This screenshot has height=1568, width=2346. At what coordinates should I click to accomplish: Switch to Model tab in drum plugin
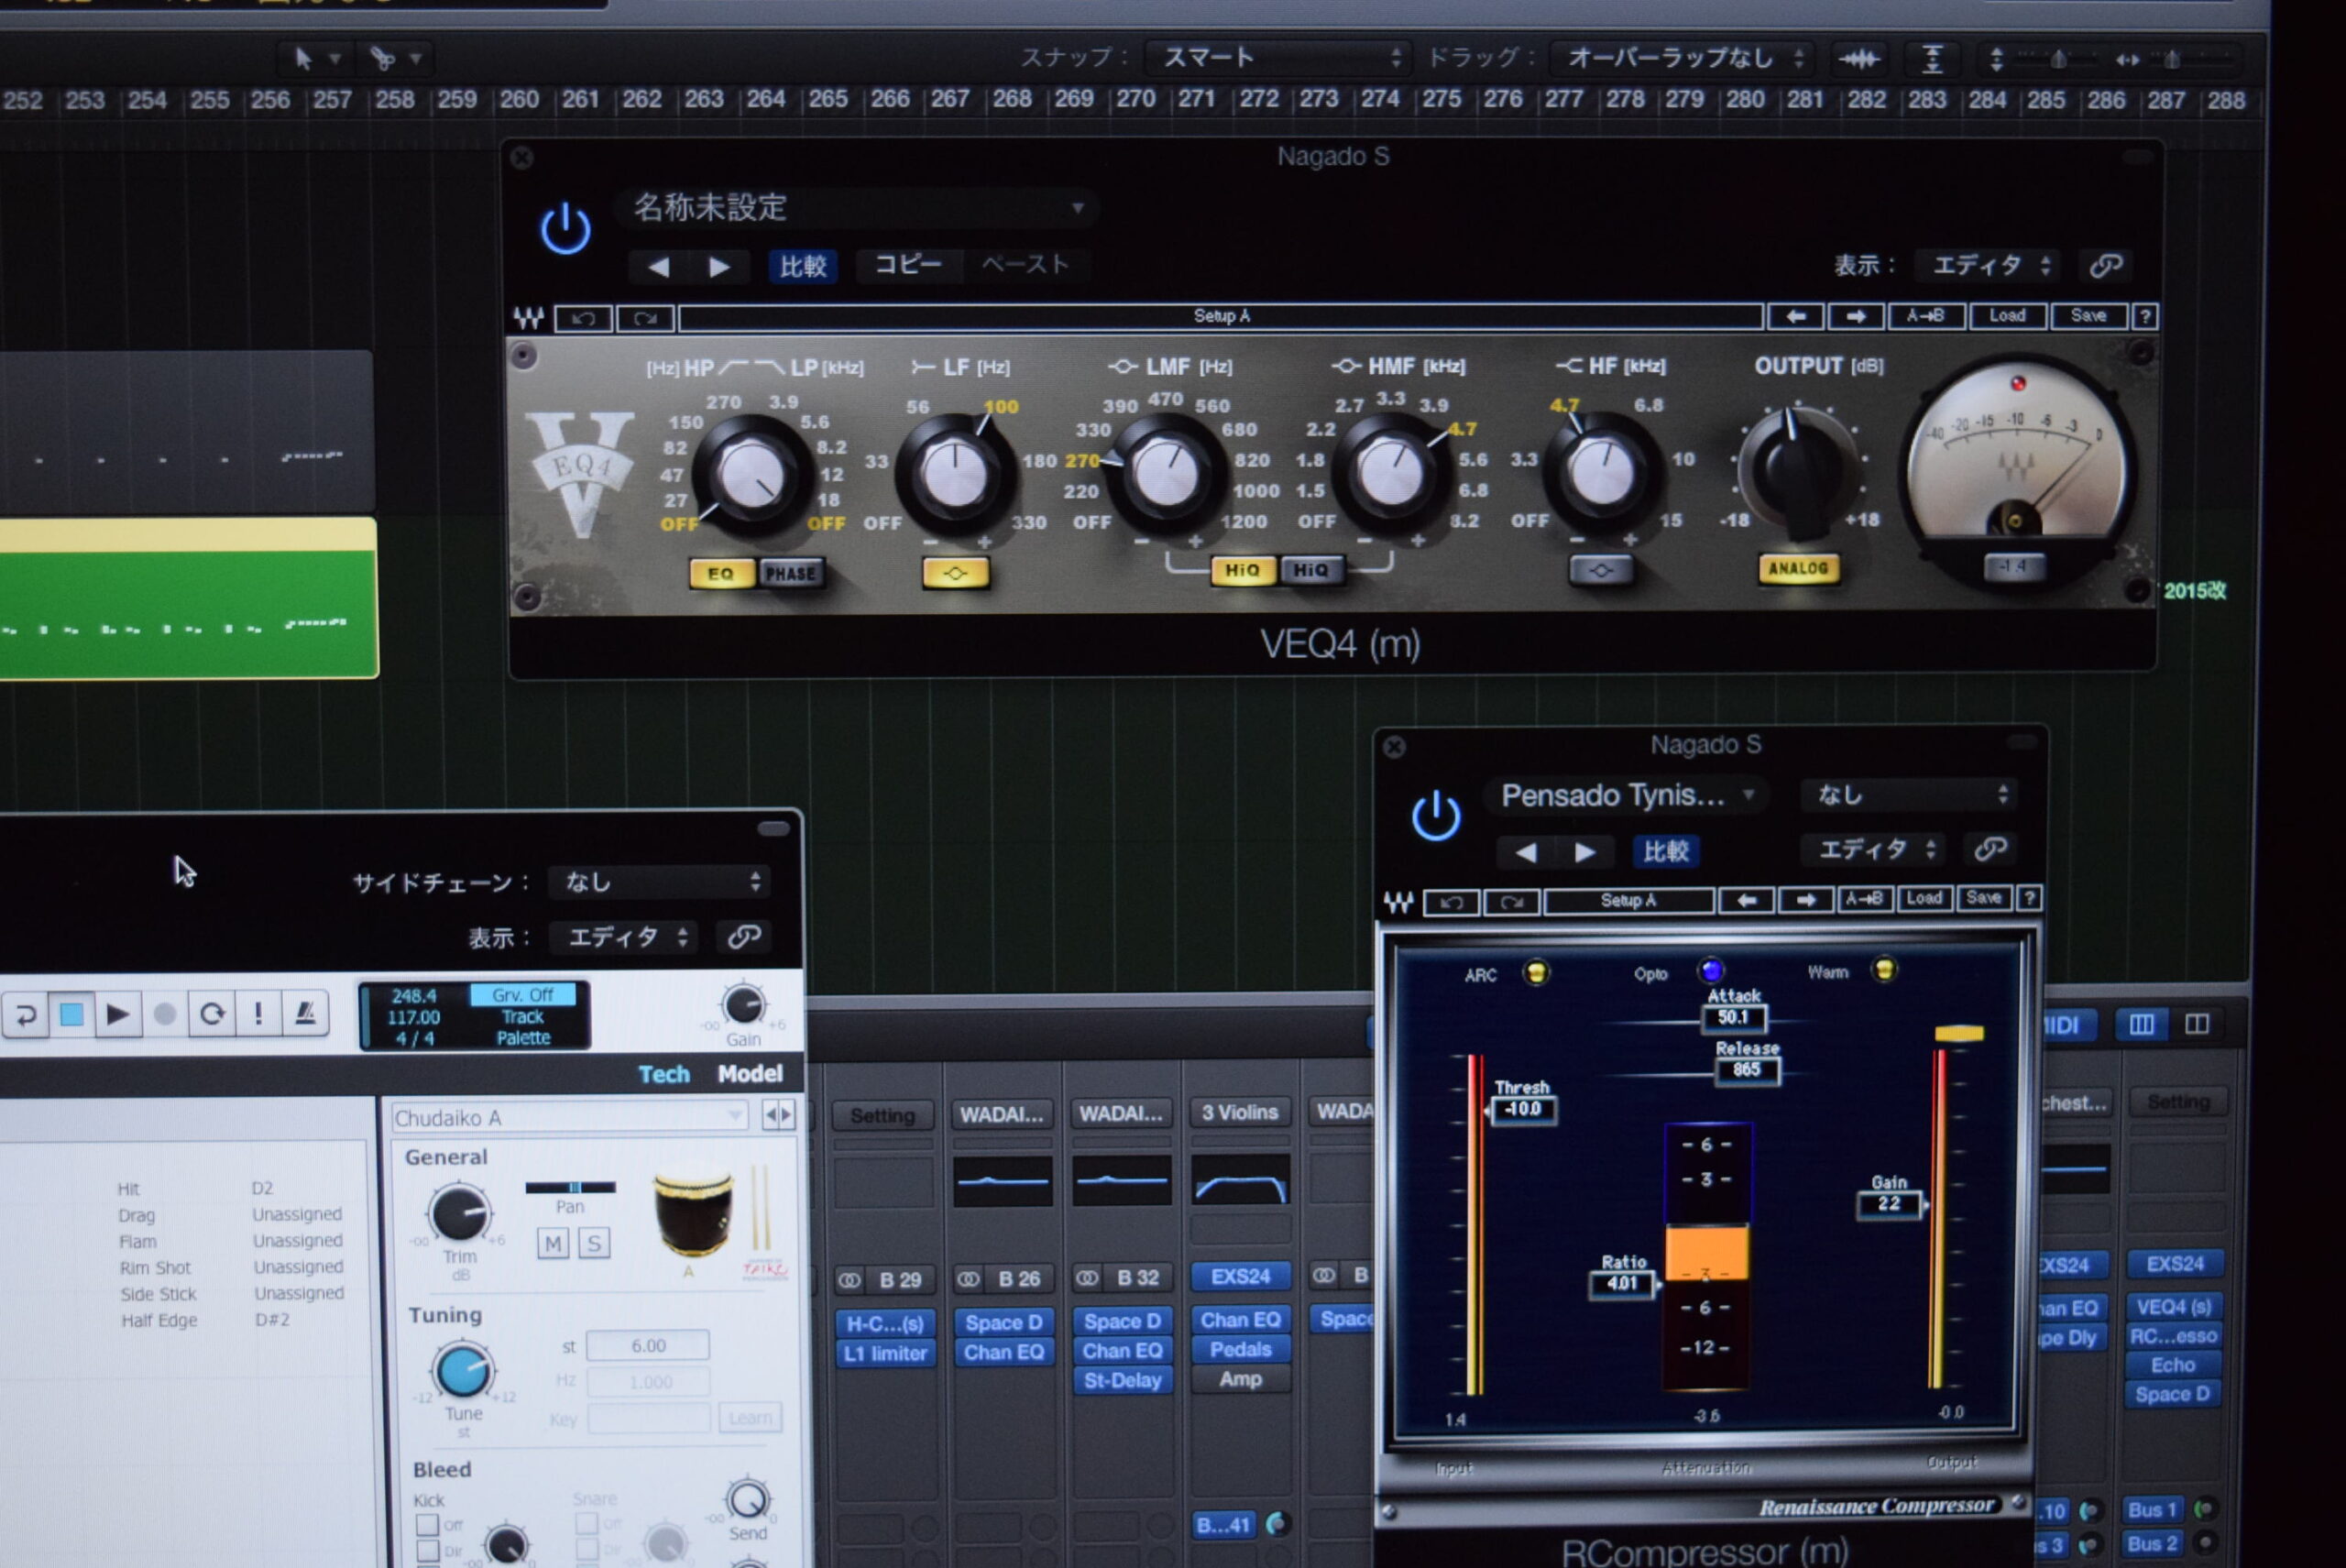(x=750, y=1074)
